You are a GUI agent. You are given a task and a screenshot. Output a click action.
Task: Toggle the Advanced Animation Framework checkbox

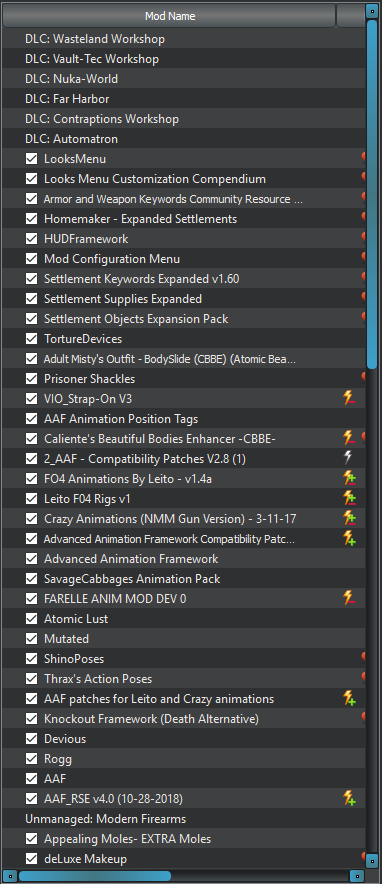32,559
